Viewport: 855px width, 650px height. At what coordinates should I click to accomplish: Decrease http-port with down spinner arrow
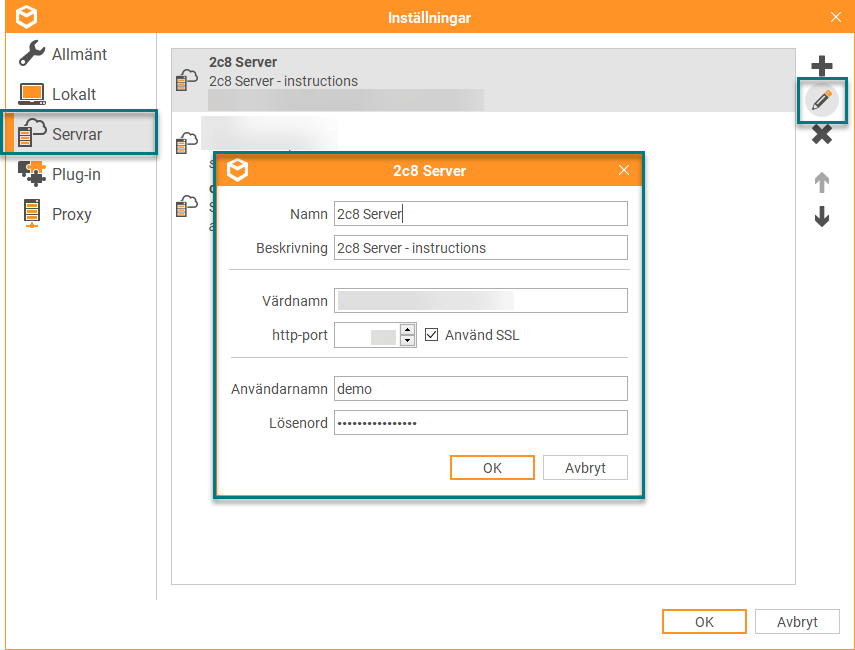[x=408, y=341]
